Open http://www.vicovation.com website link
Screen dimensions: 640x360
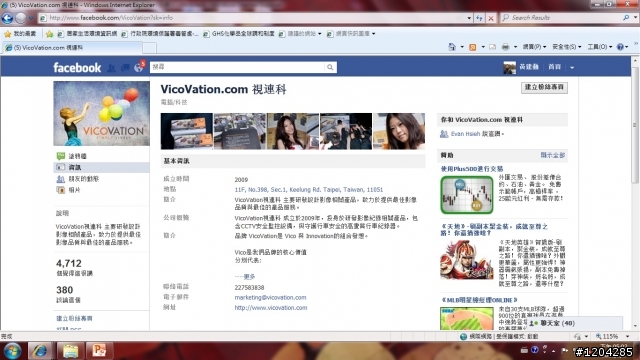pyautogui.click(x=271, y=308)
